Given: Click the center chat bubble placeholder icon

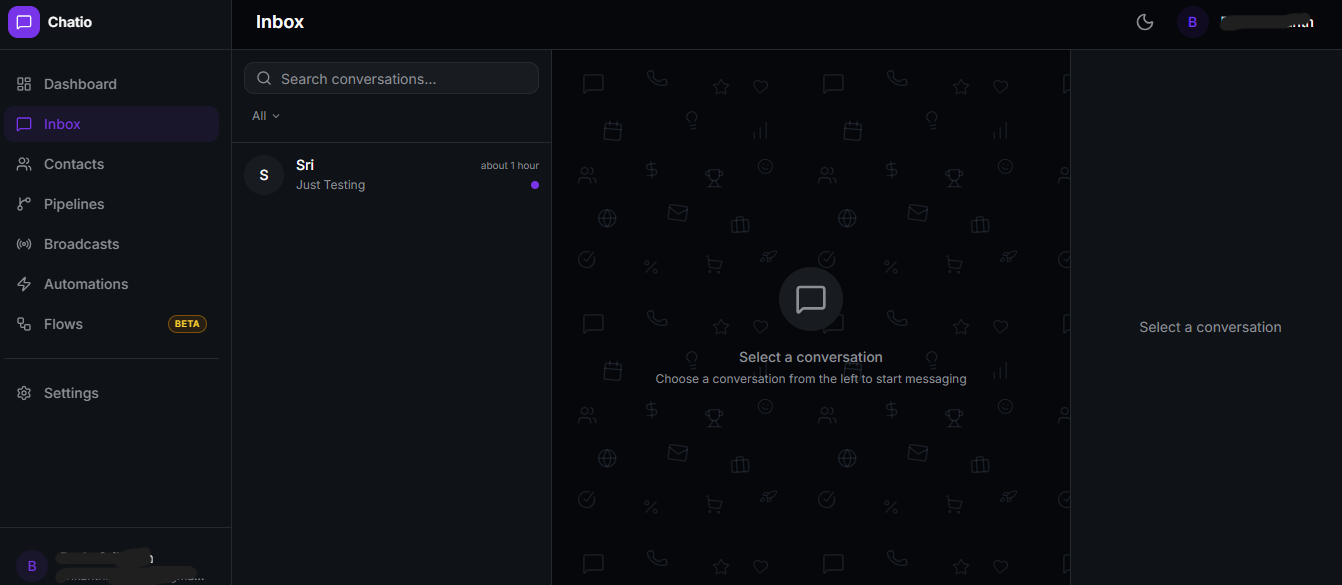Looking at the screenshot, I should click(811, 299).
